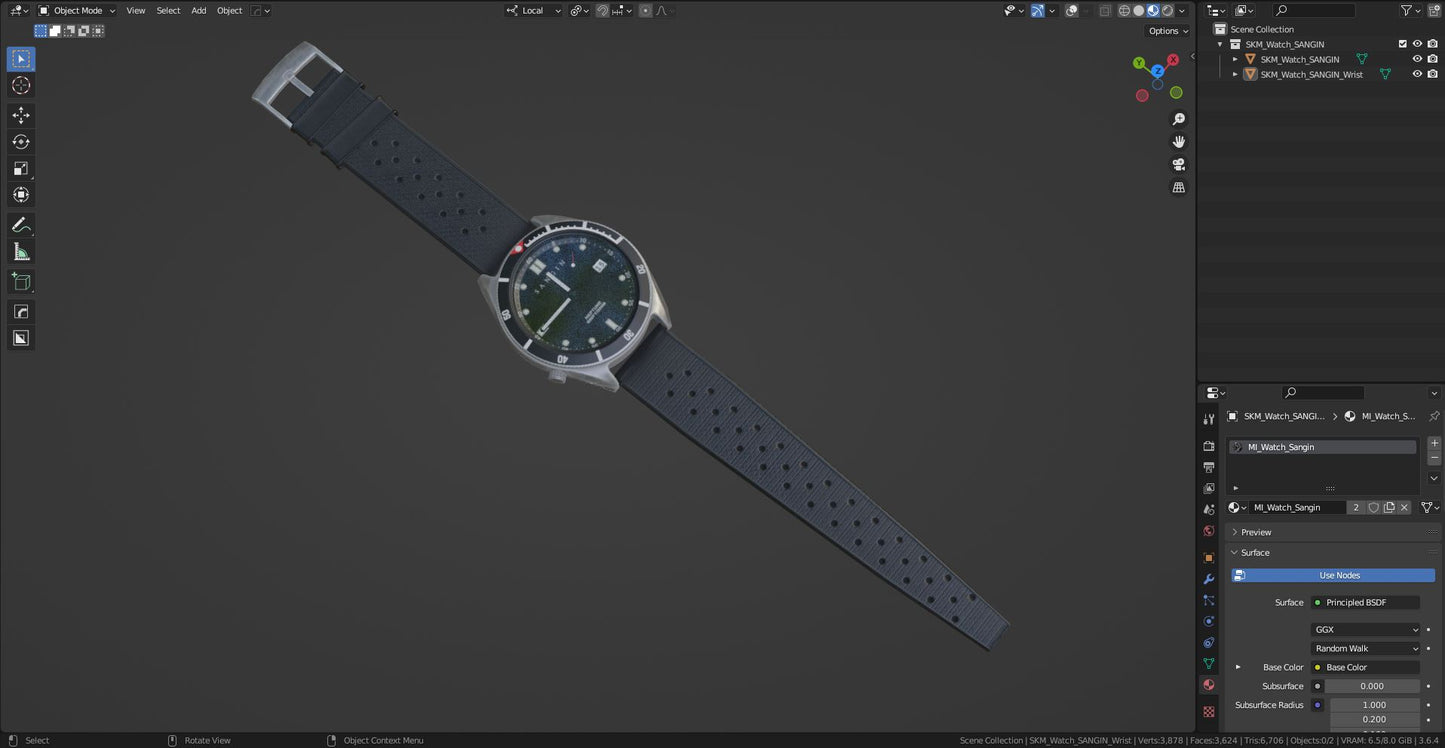The height and width of the screenshot is (748, 1445).
Task: Open the Object Mode dropdown
Action: [75, 10]
